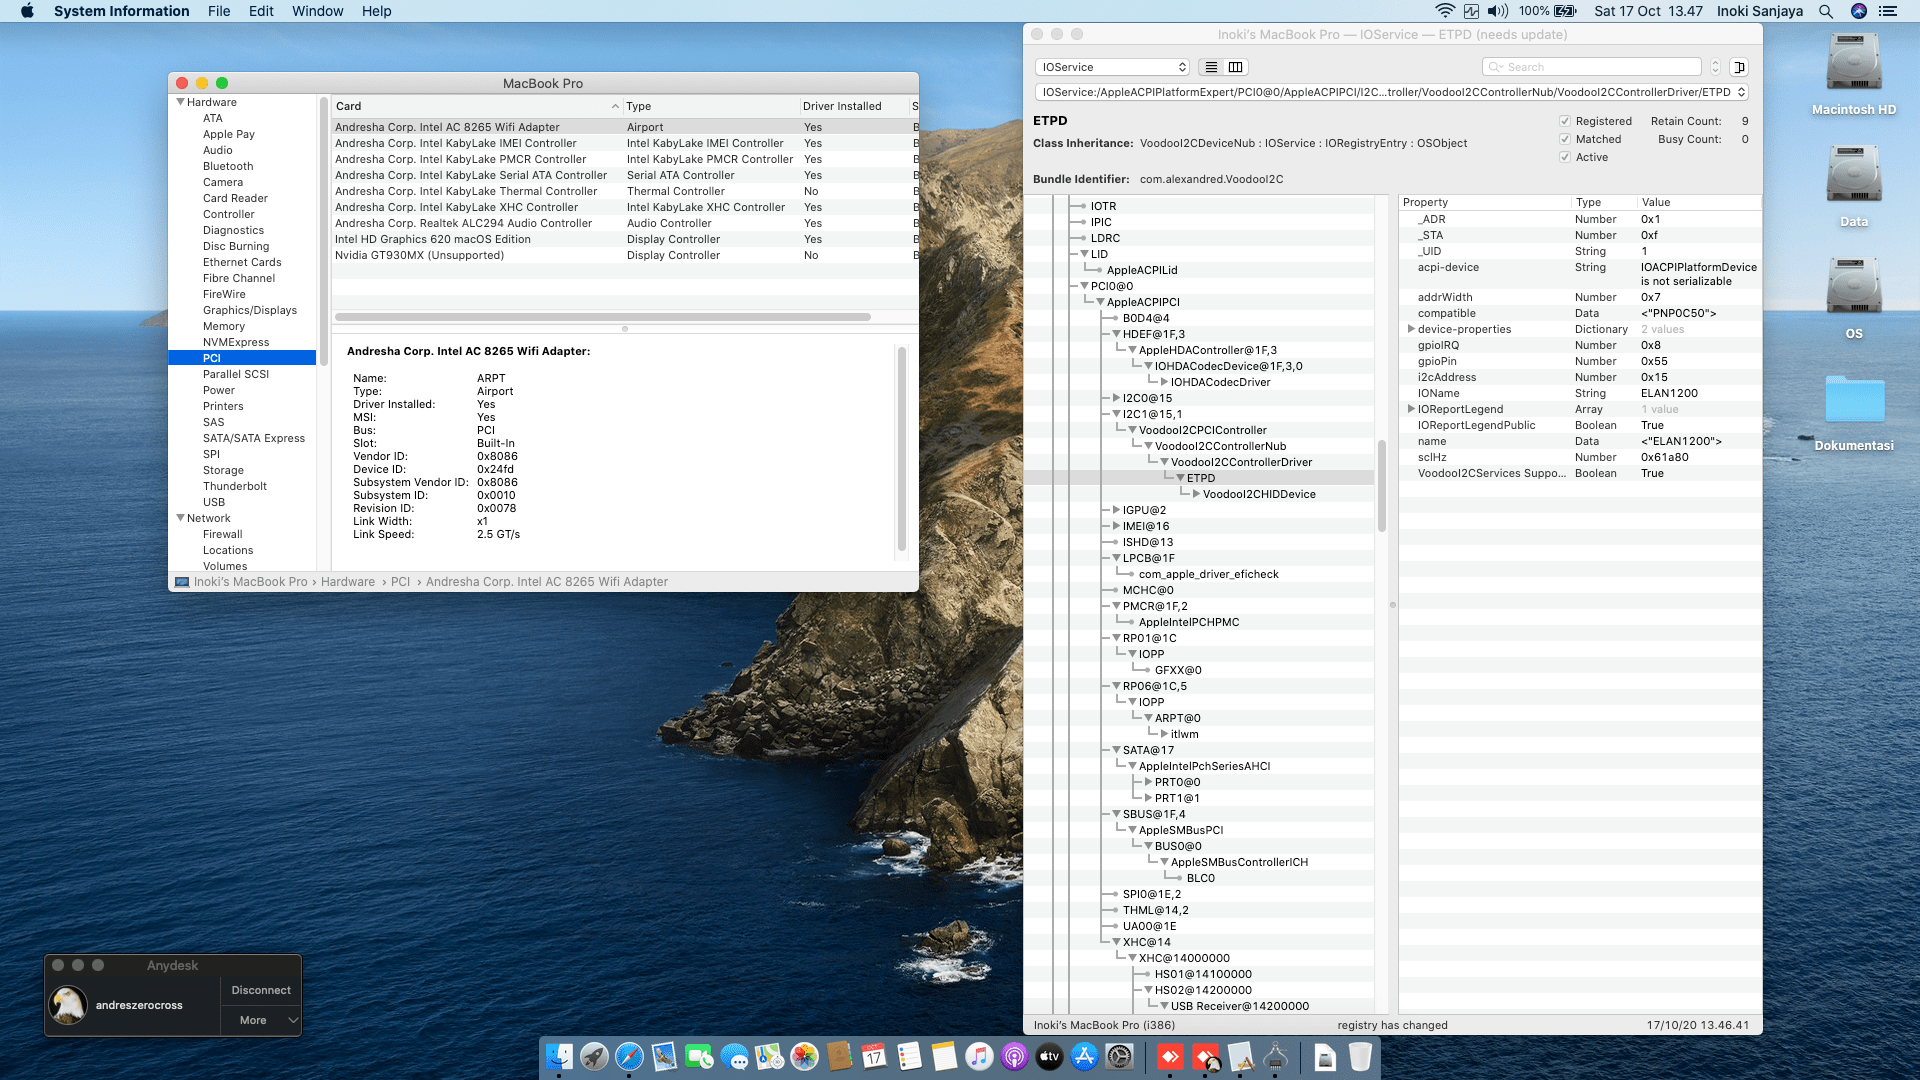
Task: Toggle the side panel button beside Search
Action: 1739,67
